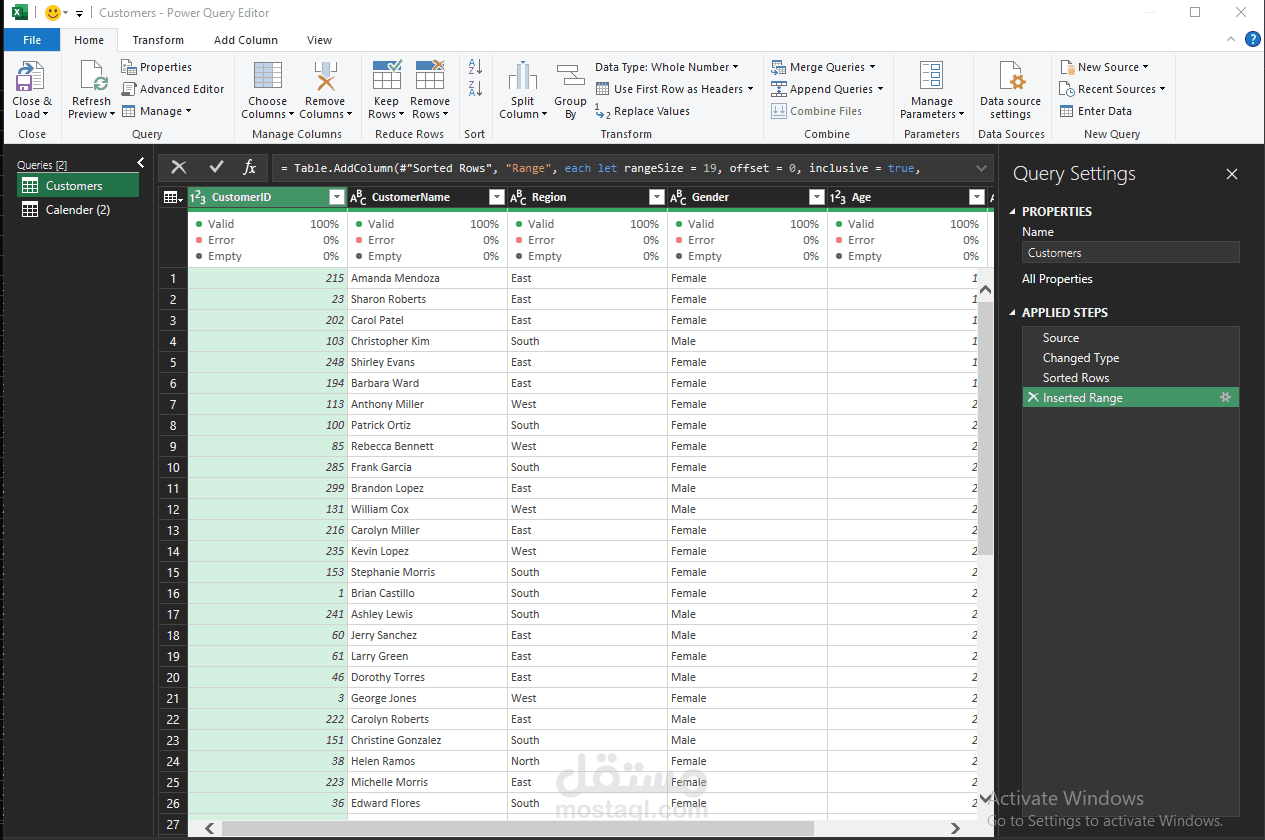Collapse the Queries pane with the arrow

pos(141,163)
